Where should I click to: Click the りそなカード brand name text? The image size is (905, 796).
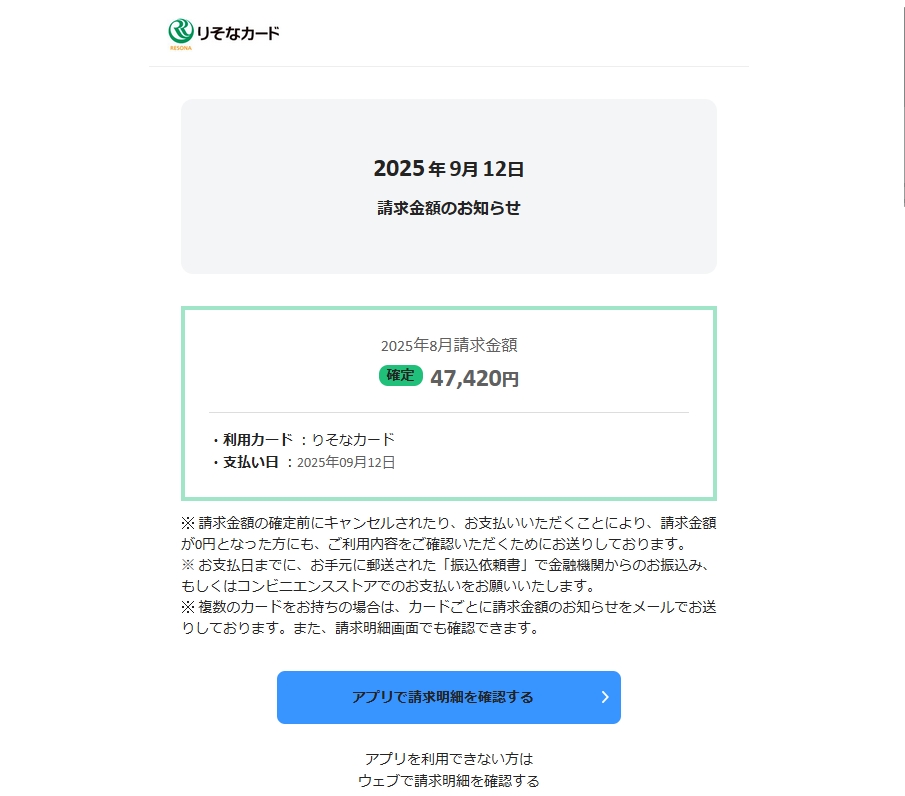[238, 33]
